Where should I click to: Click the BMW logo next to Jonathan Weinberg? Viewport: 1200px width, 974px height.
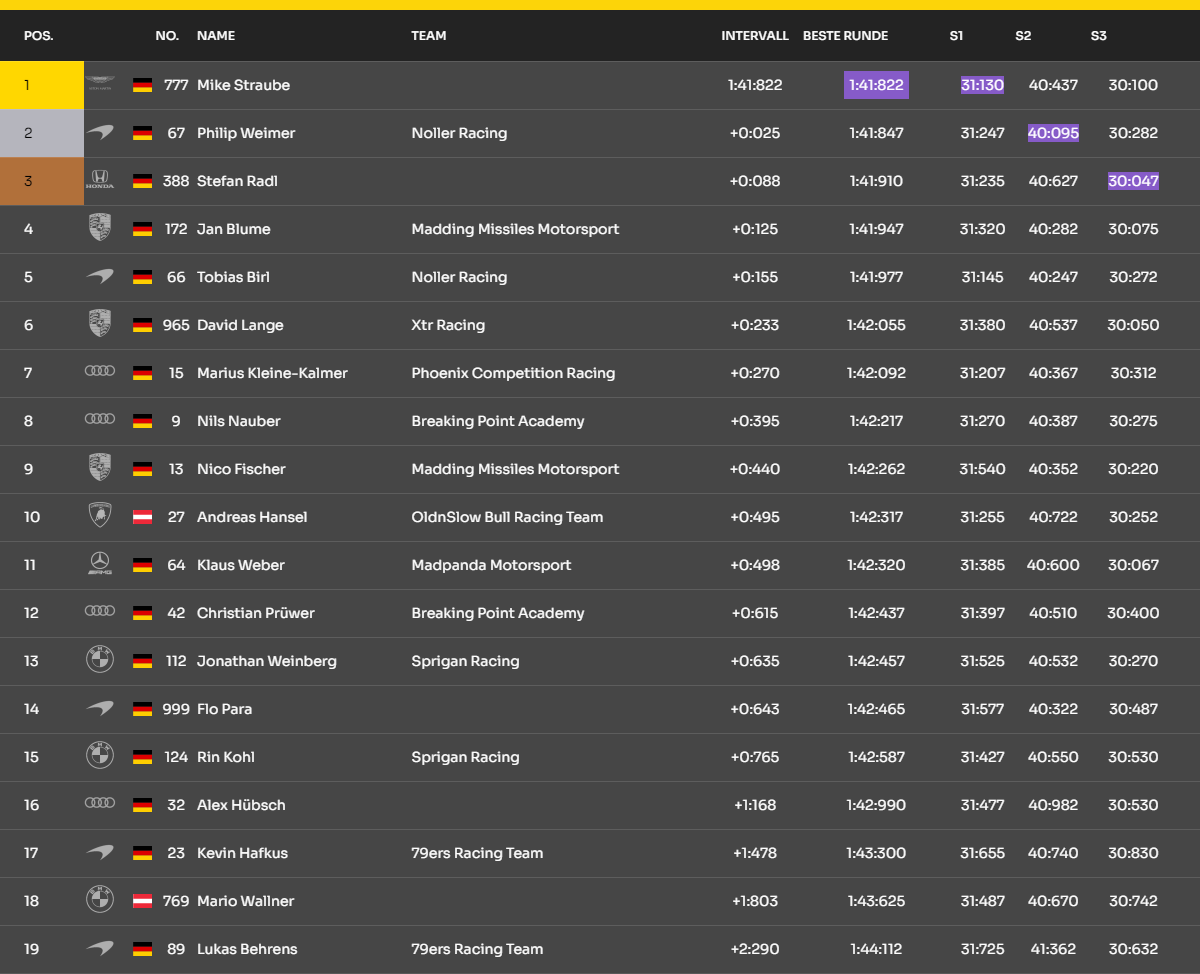(99, 661)
